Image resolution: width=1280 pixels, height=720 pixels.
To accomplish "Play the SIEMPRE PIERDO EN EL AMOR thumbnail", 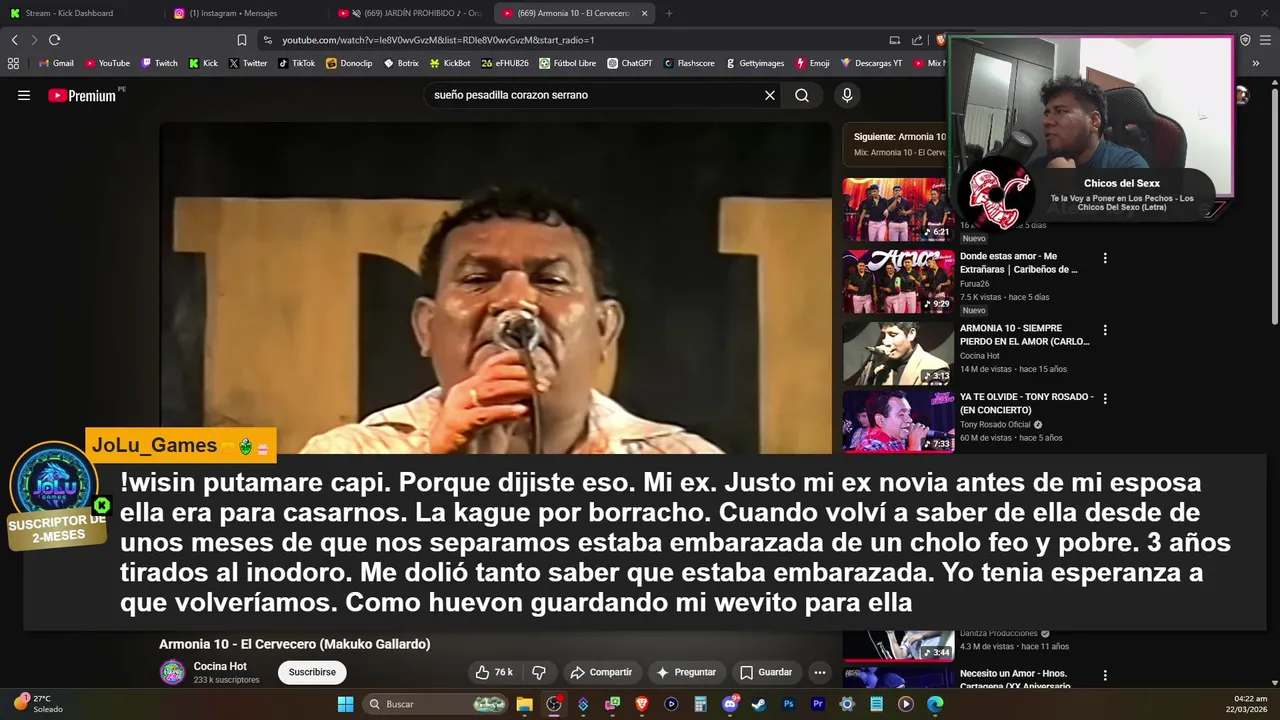I will [898, 354].
